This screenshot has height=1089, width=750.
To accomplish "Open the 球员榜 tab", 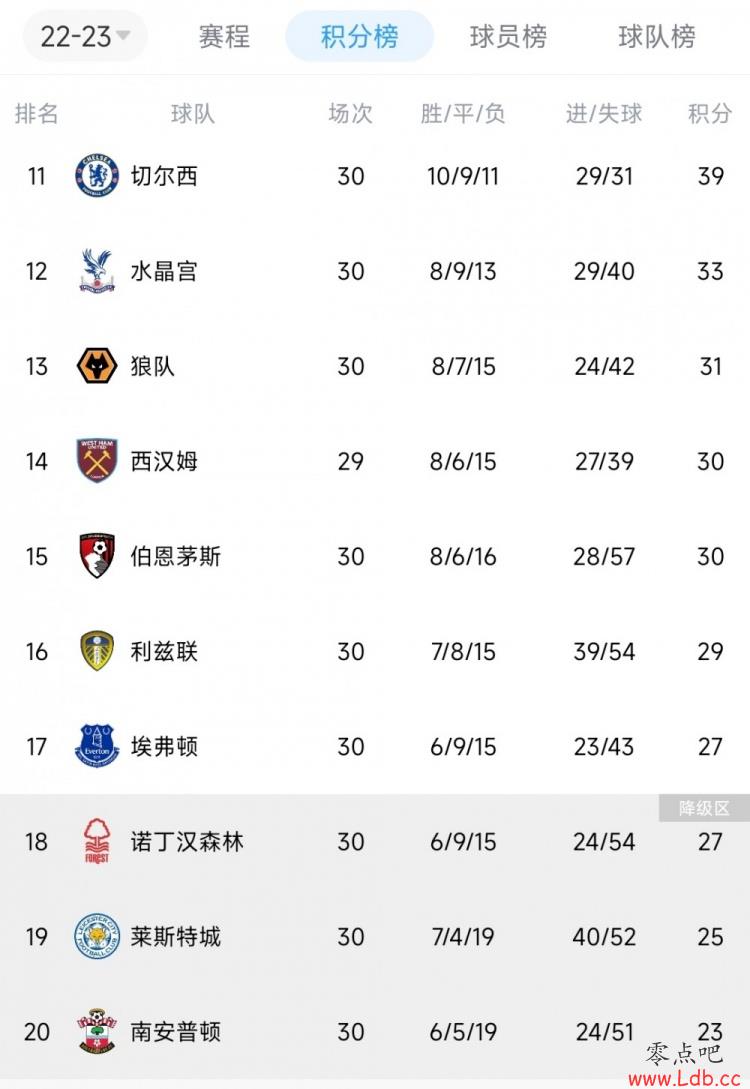I will [x=508, y=36].
